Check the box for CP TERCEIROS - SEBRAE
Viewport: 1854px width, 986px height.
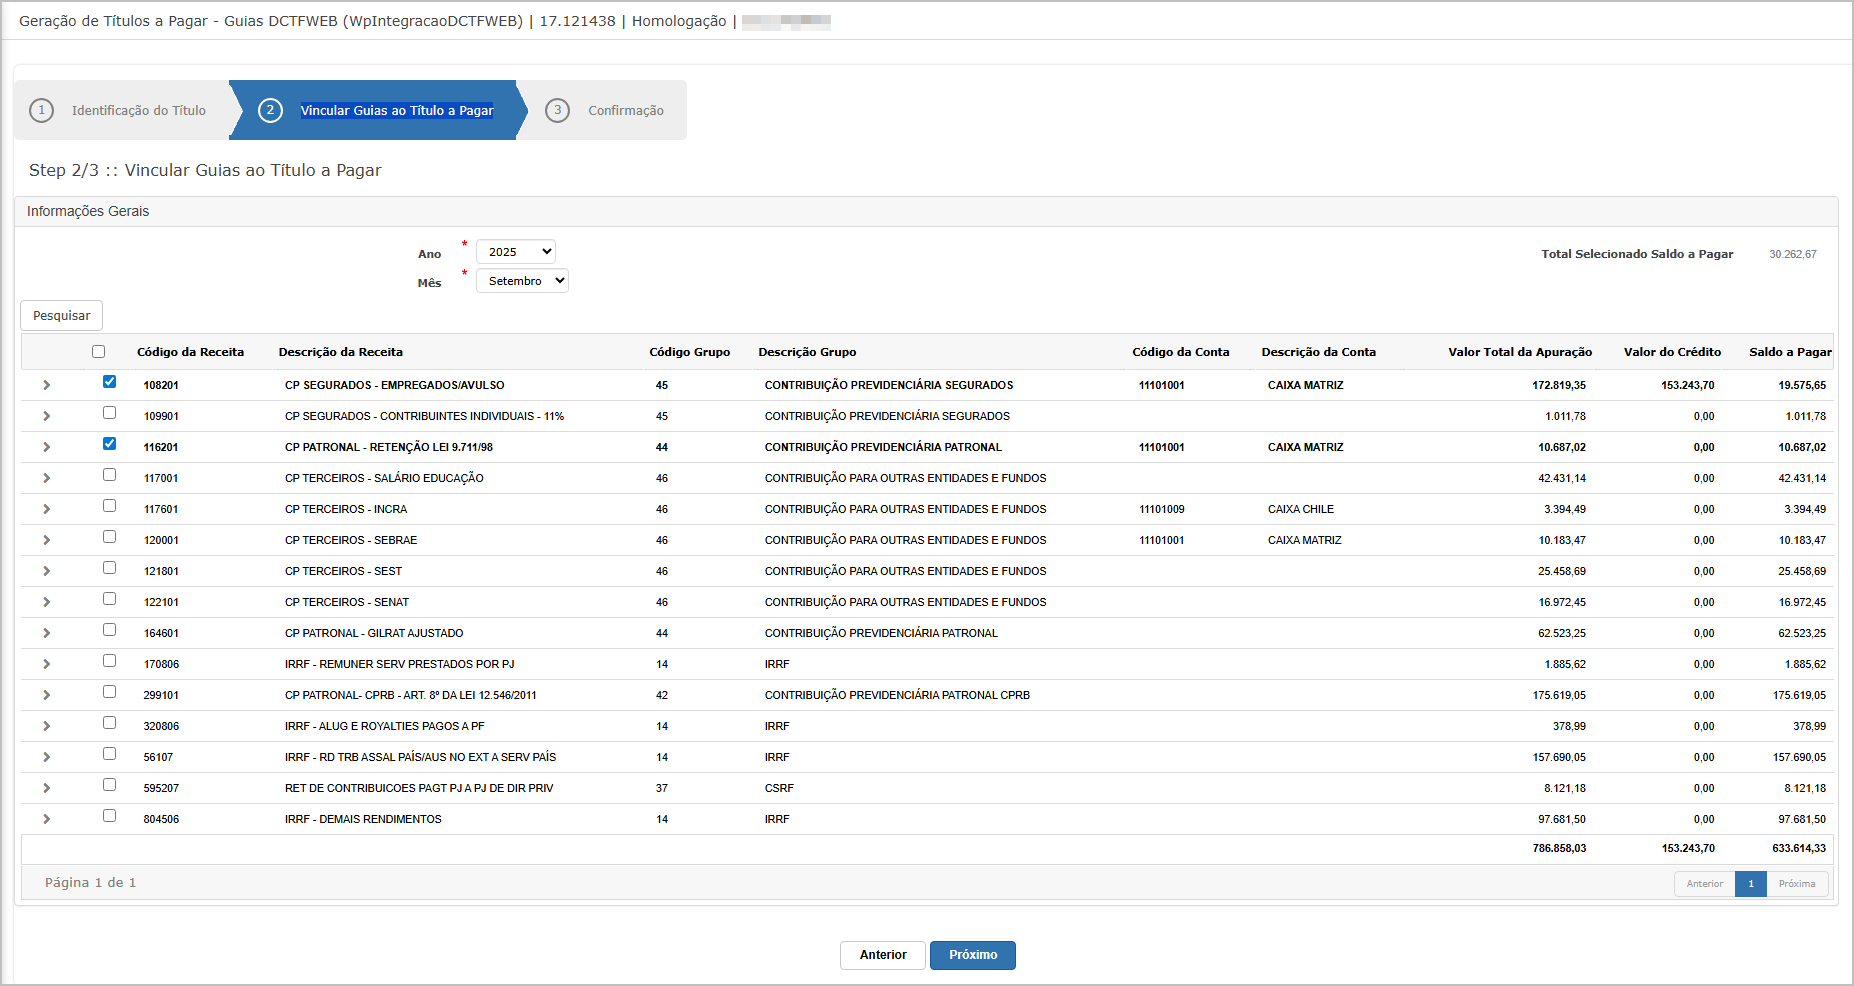click(109, 537)
